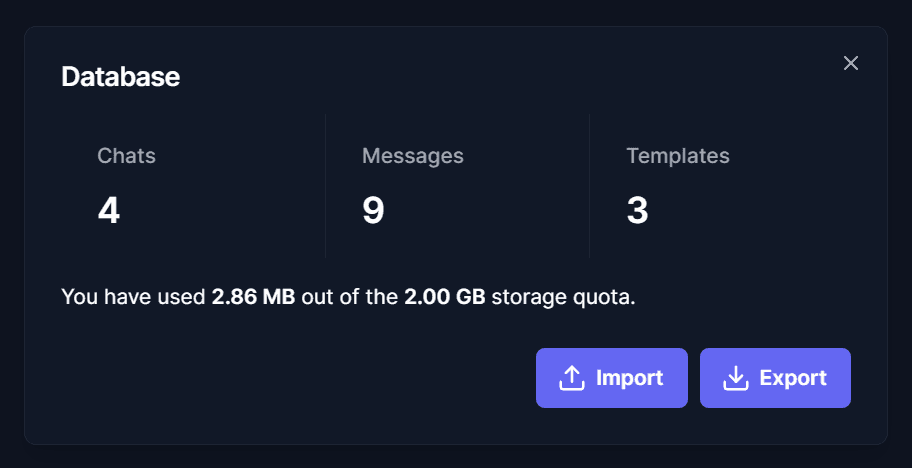Screen dimensions: 912x468
Task: Click the divider between Chats and Messages
Action: click(325, 186)
